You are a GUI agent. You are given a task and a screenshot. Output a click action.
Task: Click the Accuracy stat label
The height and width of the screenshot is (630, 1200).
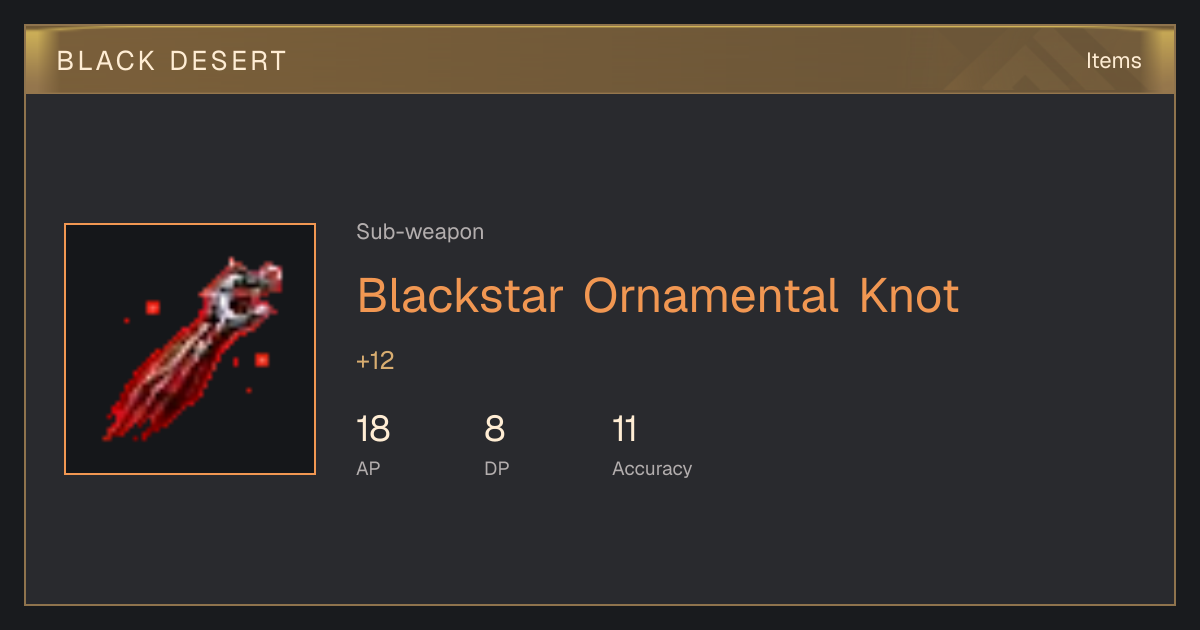[652, 468]
